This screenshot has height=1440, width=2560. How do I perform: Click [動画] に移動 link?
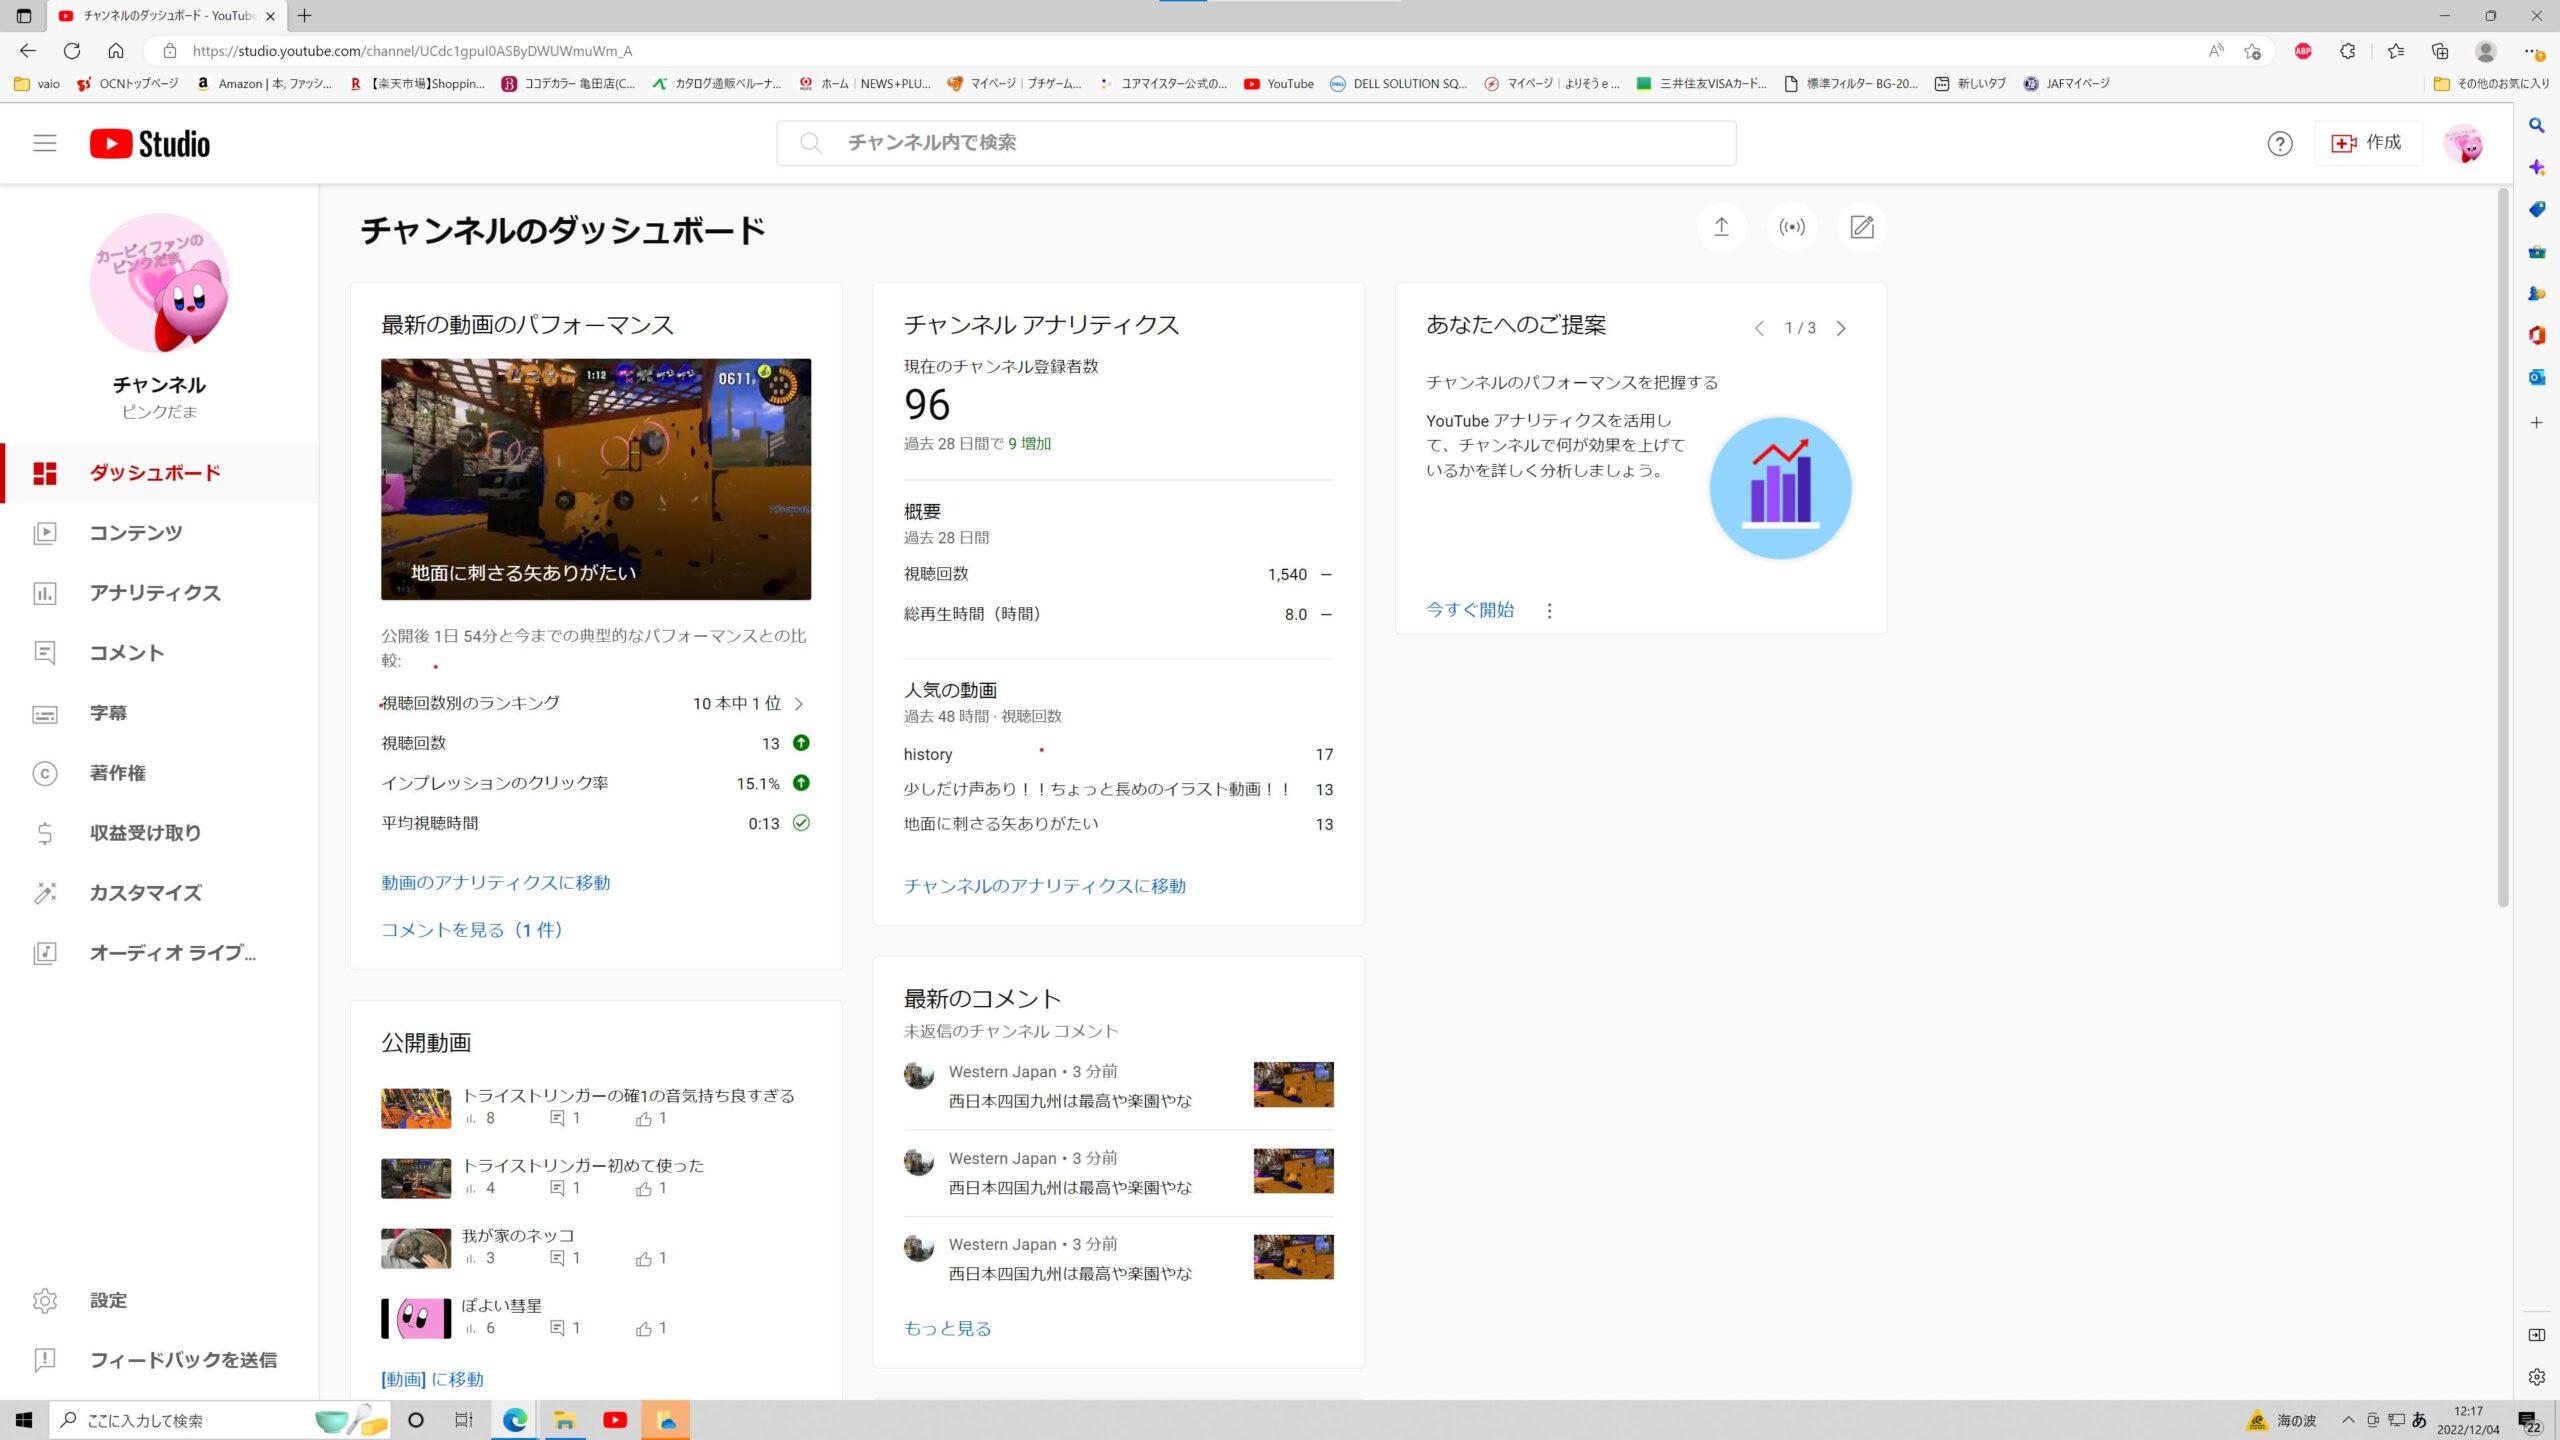pos(432,1380)
